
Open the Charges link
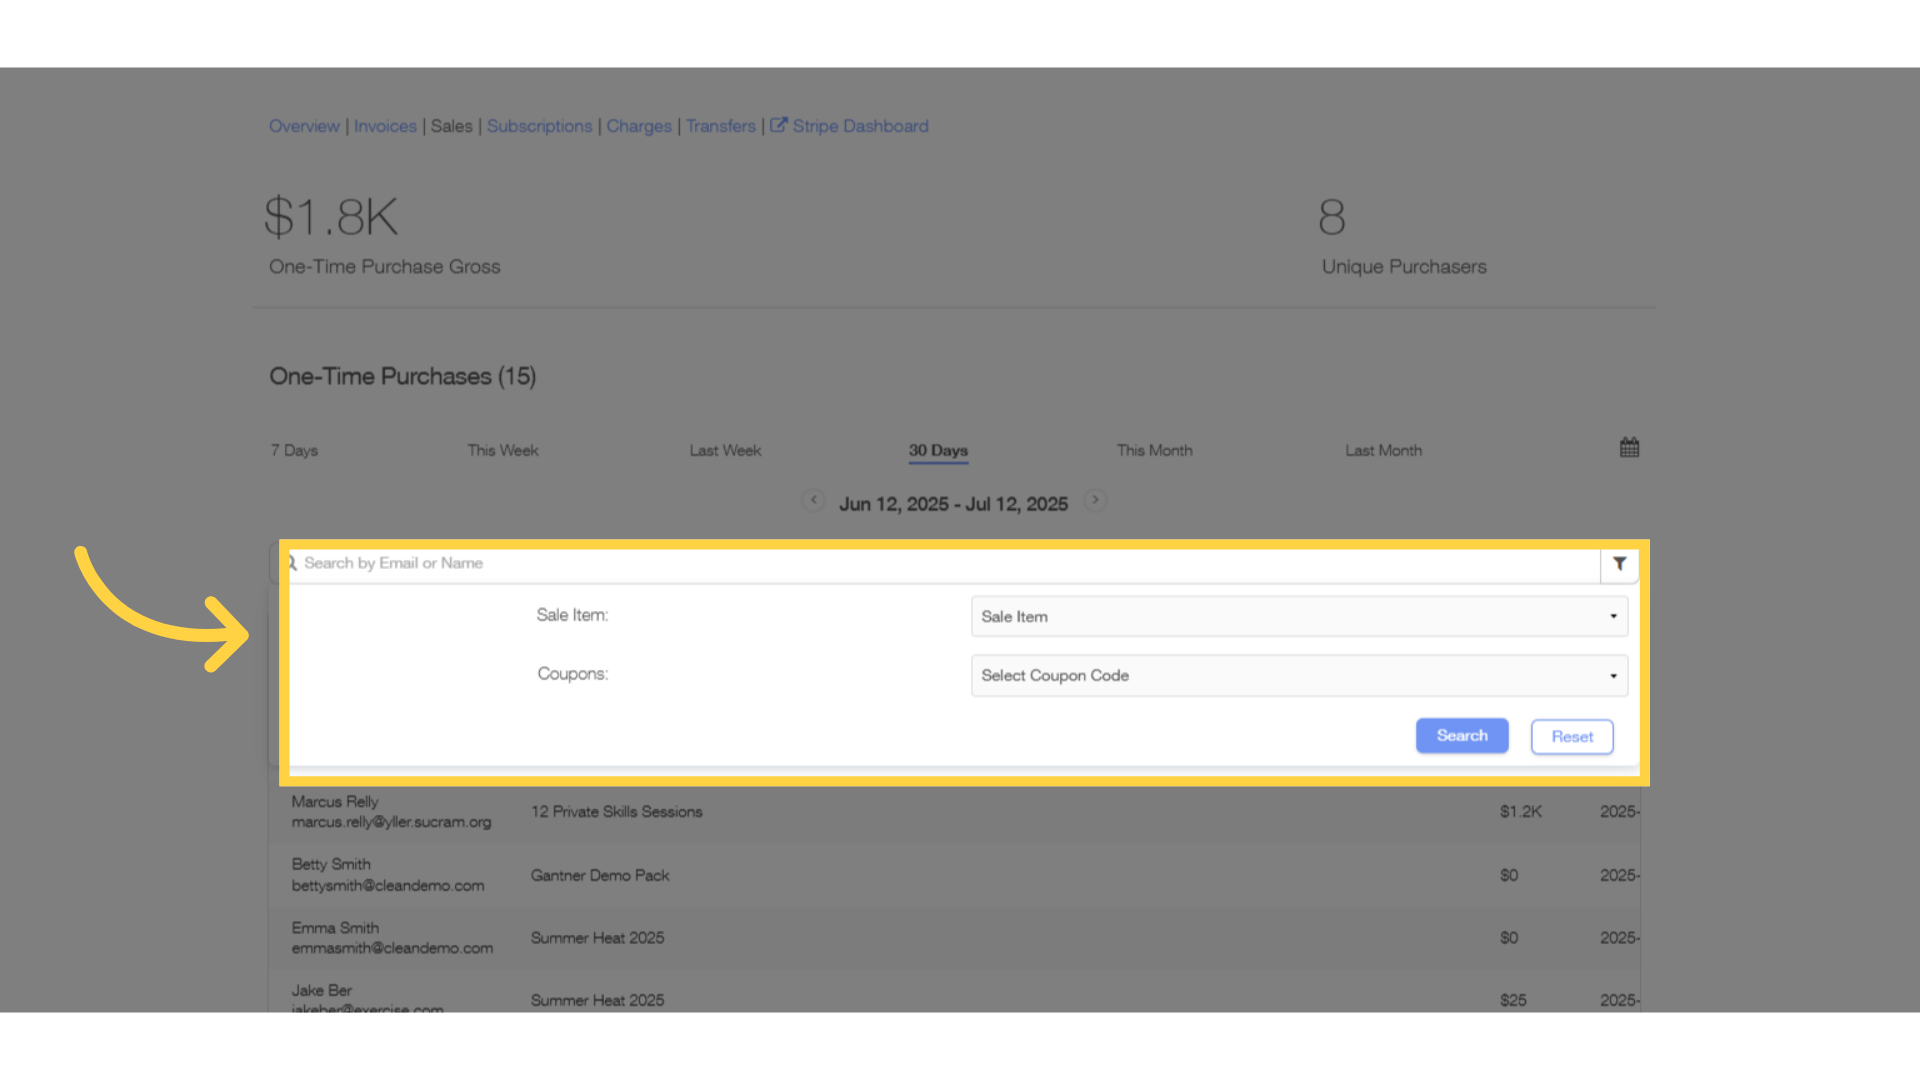639,126
